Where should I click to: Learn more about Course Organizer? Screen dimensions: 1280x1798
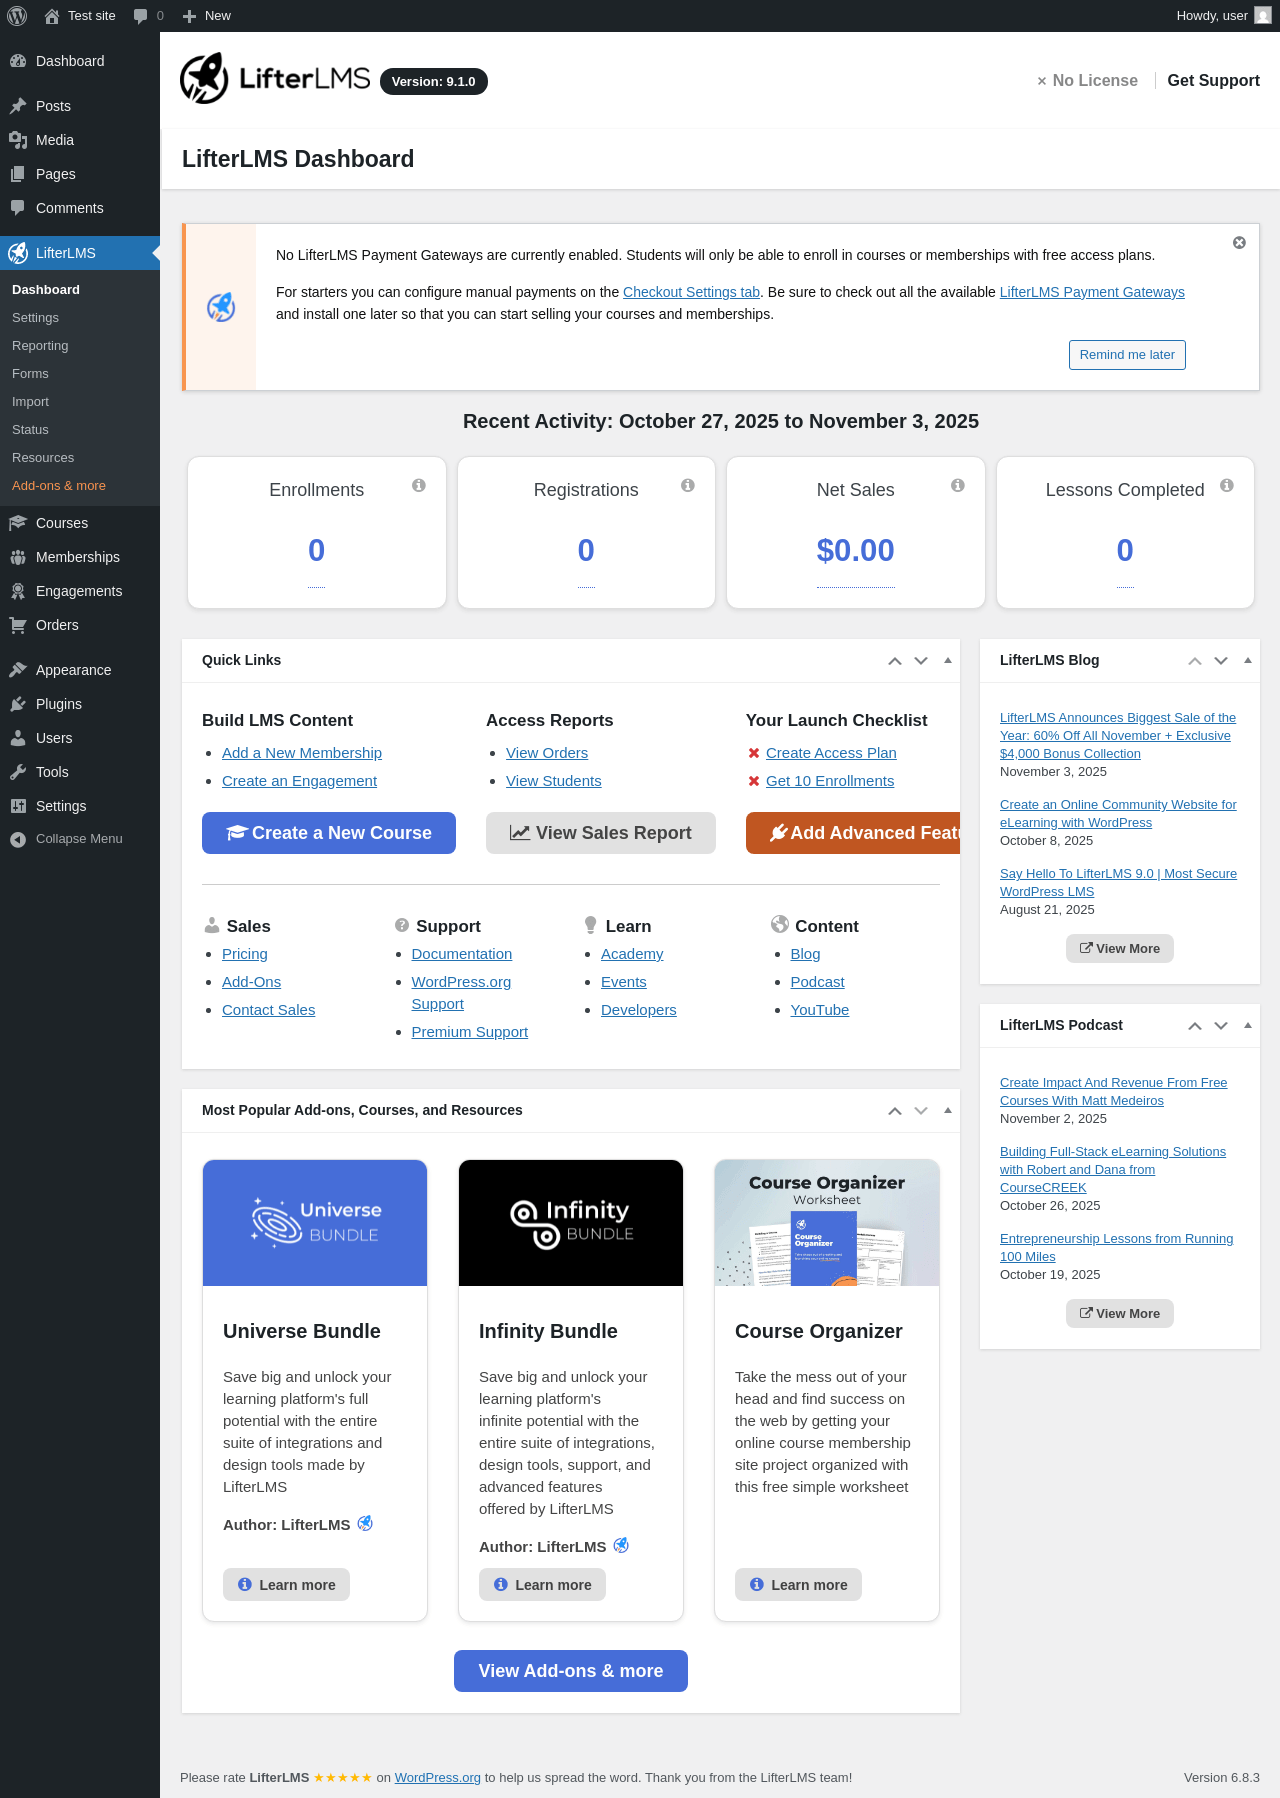tap(798, 1585)
